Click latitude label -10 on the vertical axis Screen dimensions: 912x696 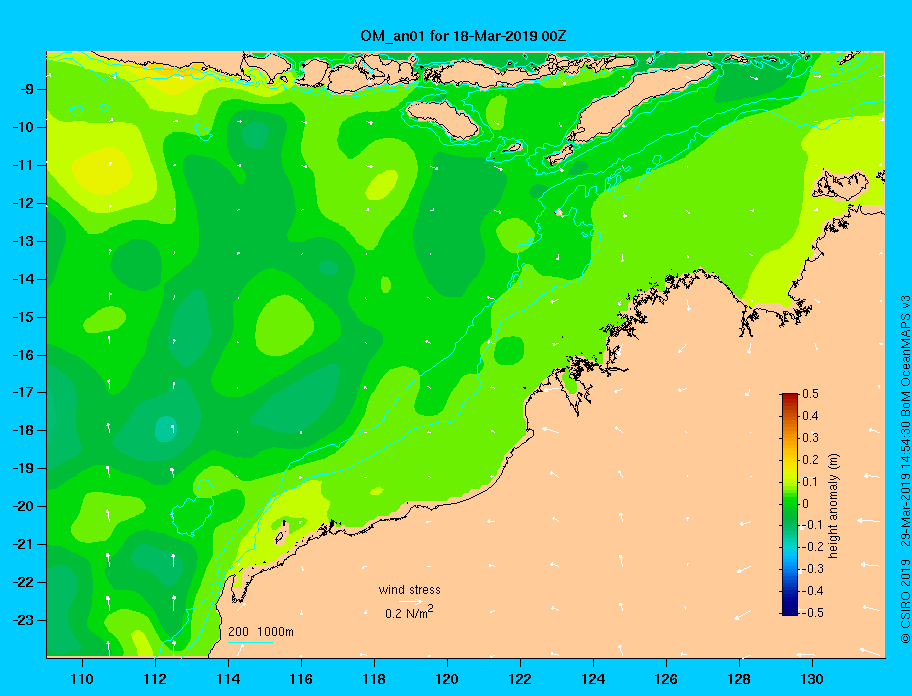[22, 127]
